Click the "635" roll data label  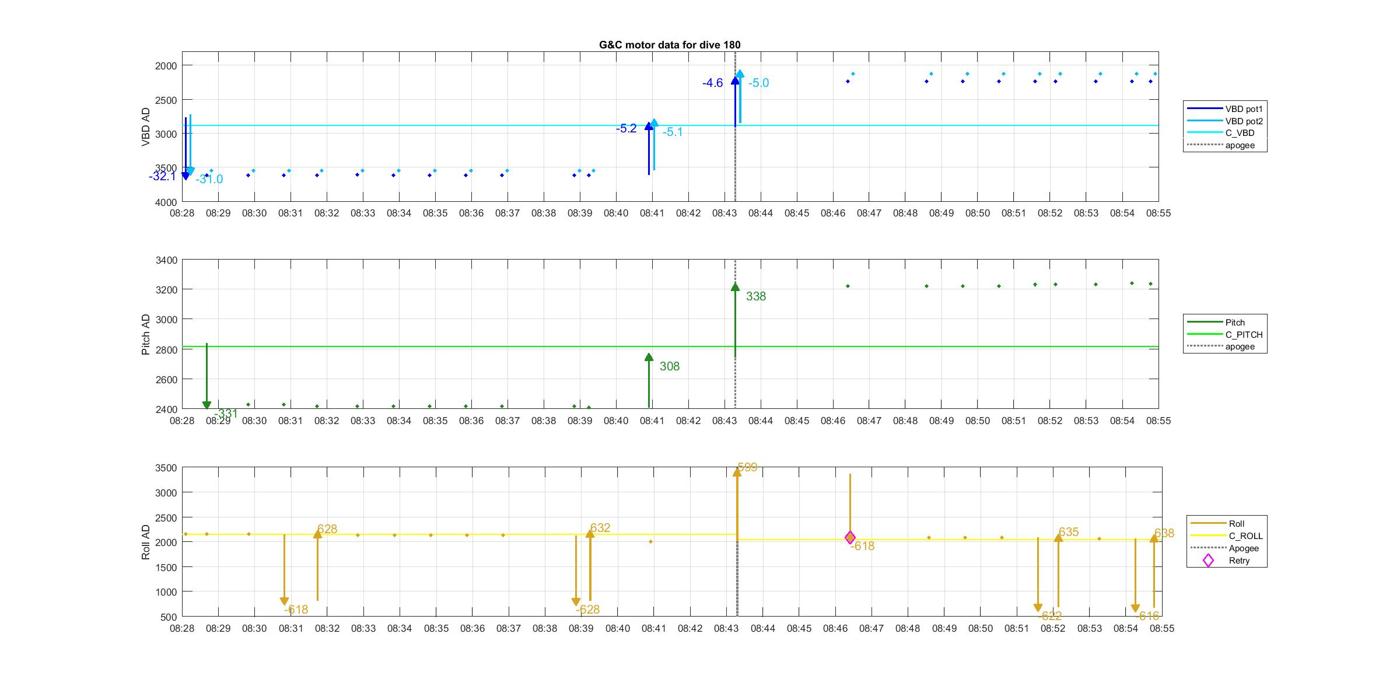(1068, 533)
